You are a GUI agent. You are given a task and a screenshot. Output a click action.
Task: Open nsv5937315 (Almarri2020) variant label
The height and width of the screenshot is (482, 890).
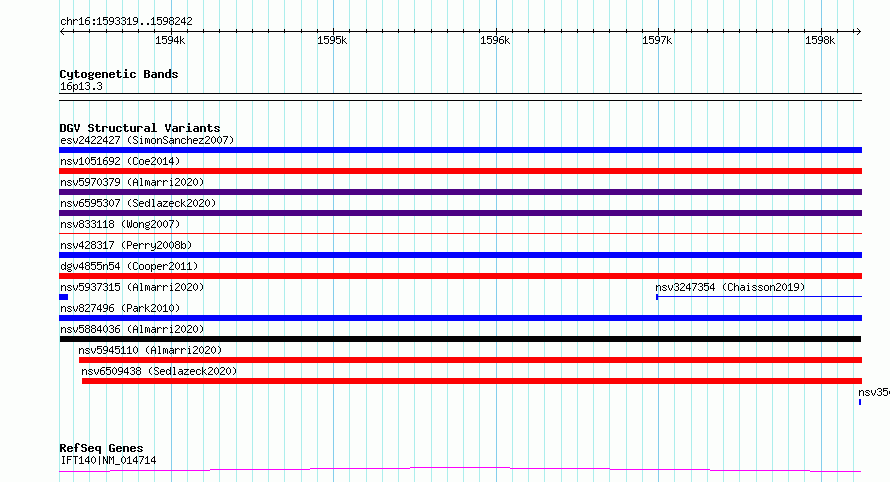(x=132, y=287)
